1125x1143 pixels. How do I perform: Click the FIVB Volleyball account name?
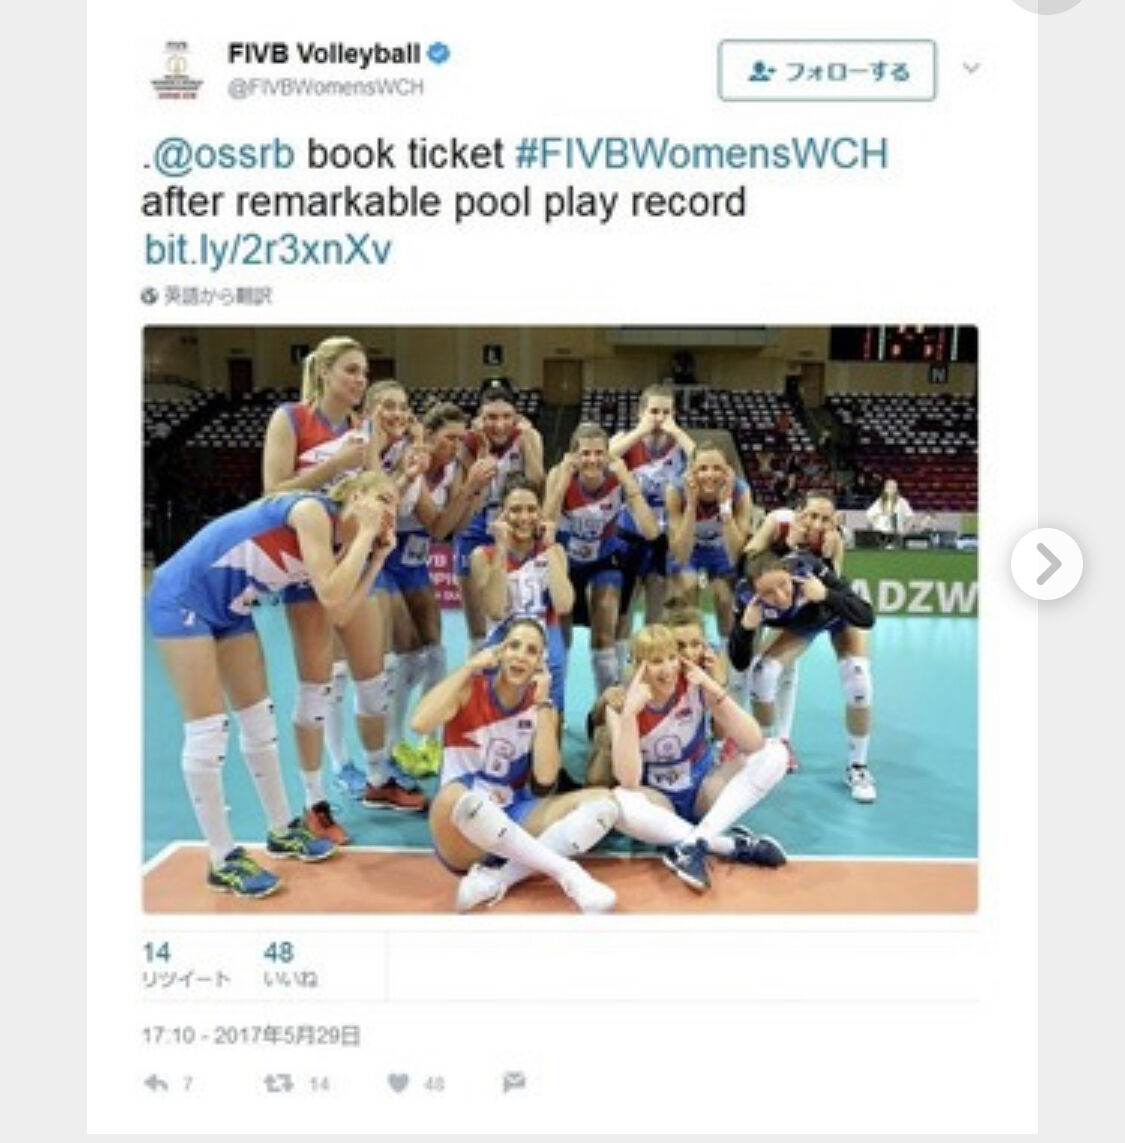click(x=324, y=53)
